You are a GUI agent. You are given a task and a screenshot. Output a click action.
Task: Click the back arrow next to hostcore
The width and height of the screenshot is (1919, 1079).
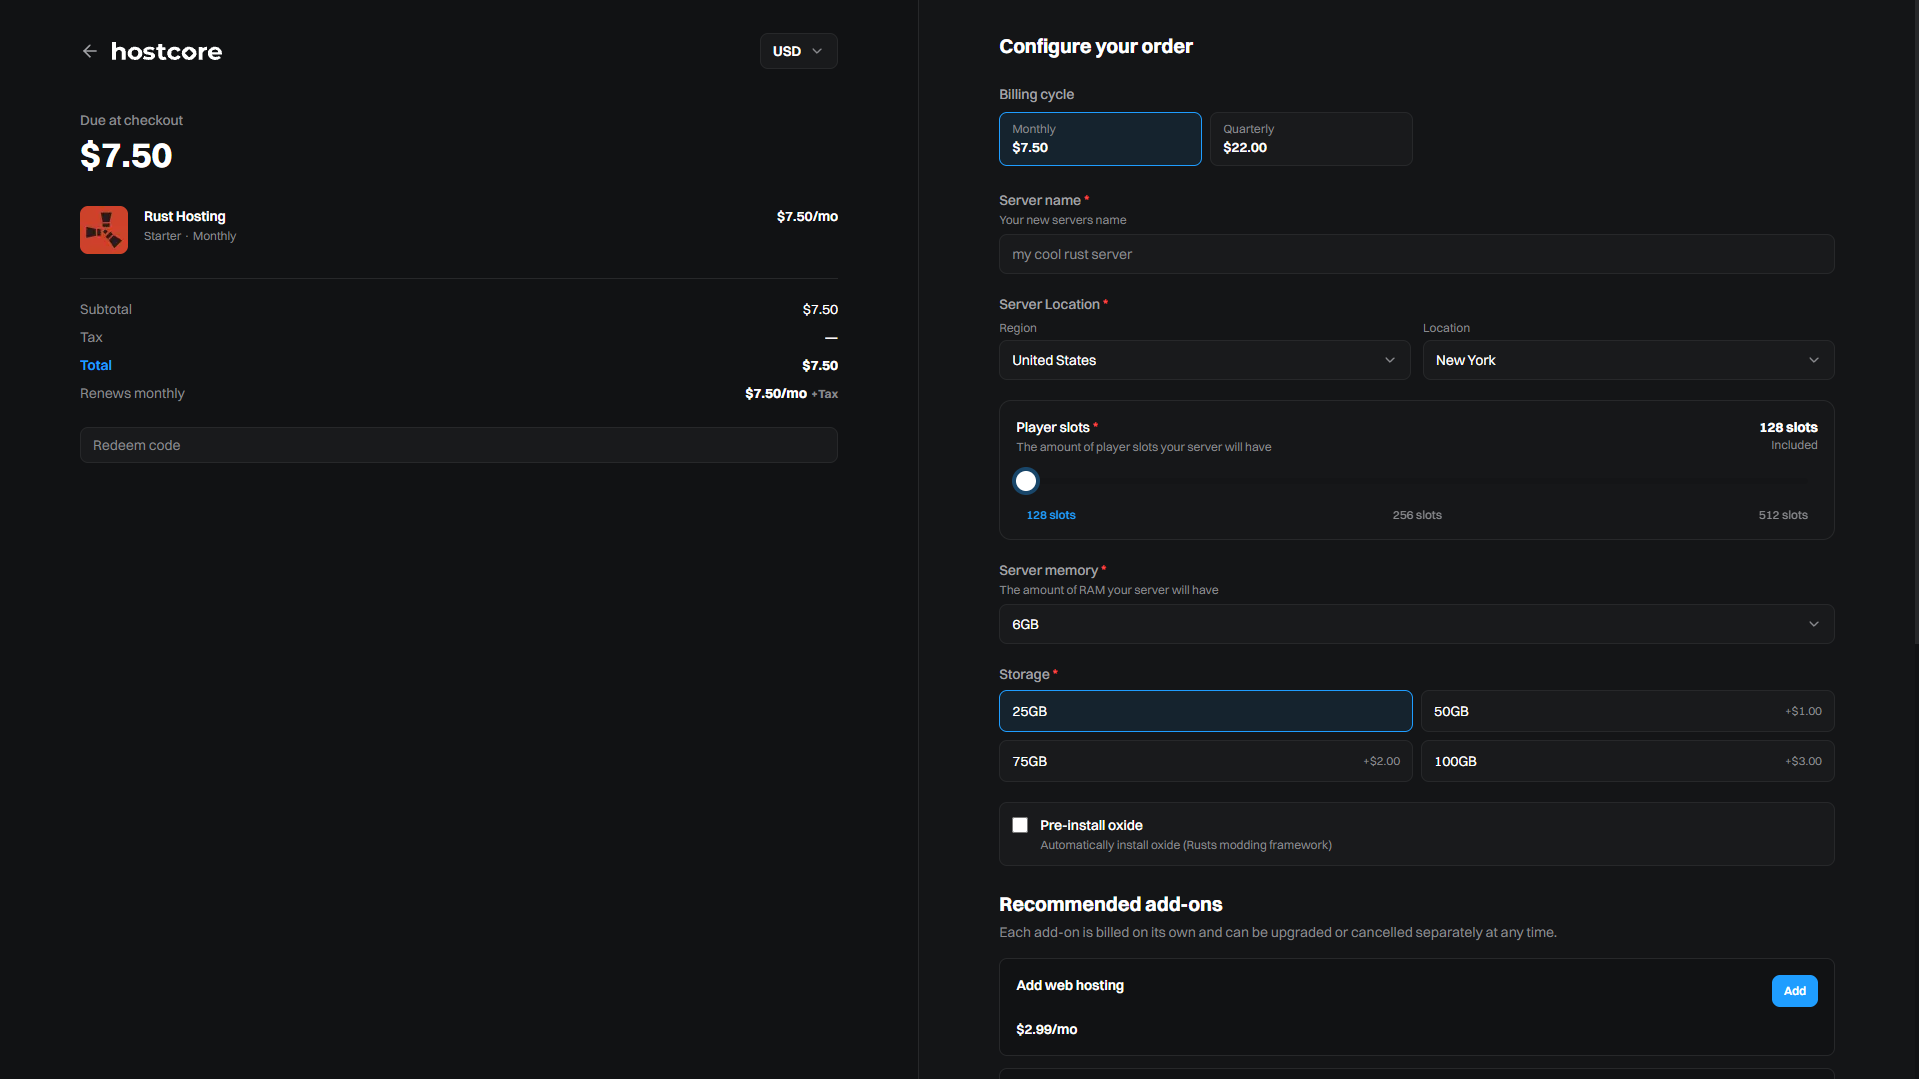click(89, 51)
